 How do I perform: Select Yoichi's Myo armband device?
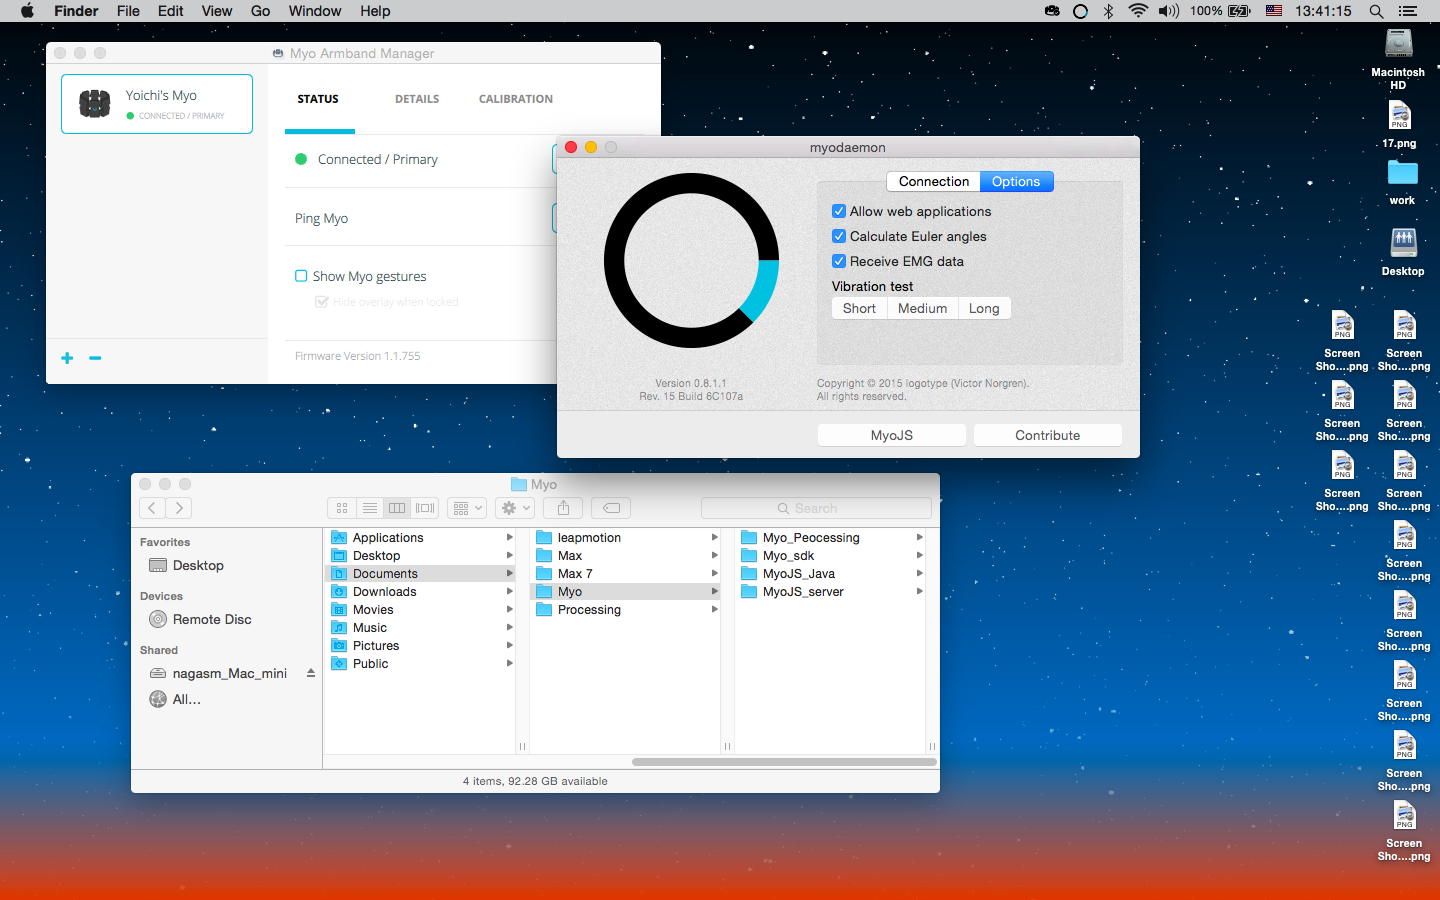coord(157,104)
